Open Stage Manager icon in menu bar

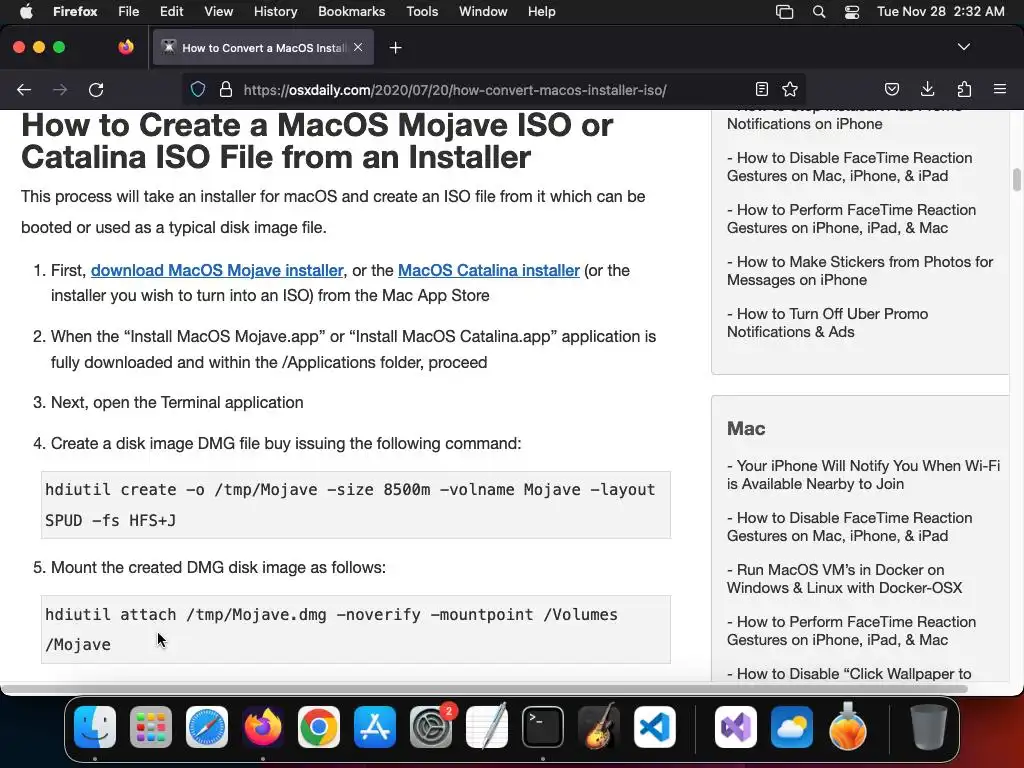(x=784, y=11)
